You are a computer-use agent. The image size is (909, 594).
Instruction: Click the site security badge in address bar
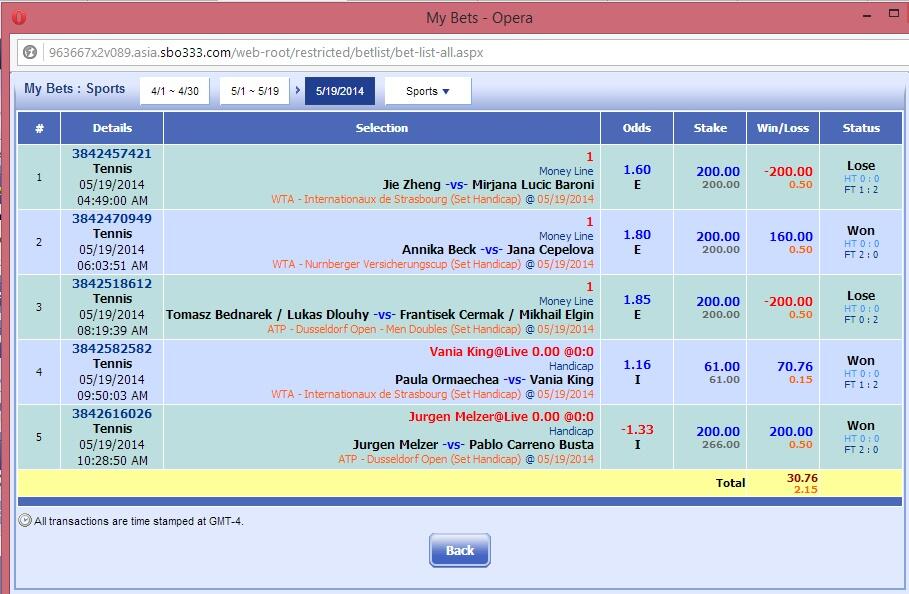pos(30,52)
